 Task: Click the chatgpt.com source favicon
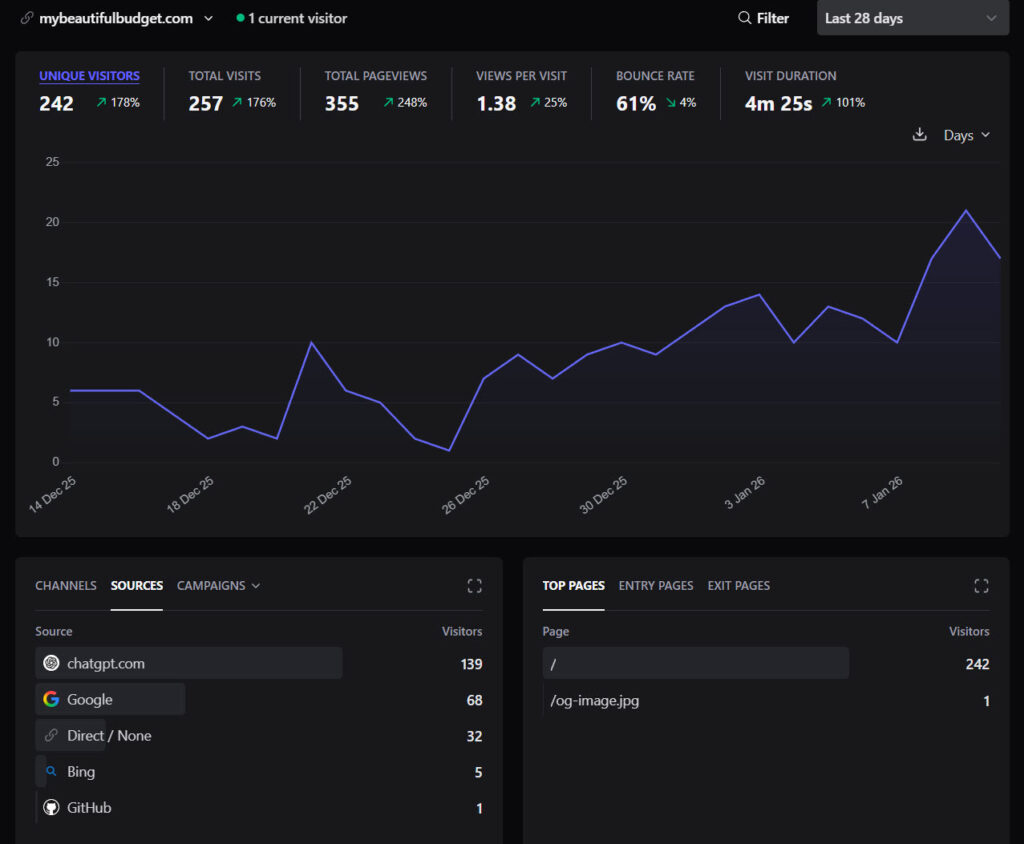pos(51,663)
